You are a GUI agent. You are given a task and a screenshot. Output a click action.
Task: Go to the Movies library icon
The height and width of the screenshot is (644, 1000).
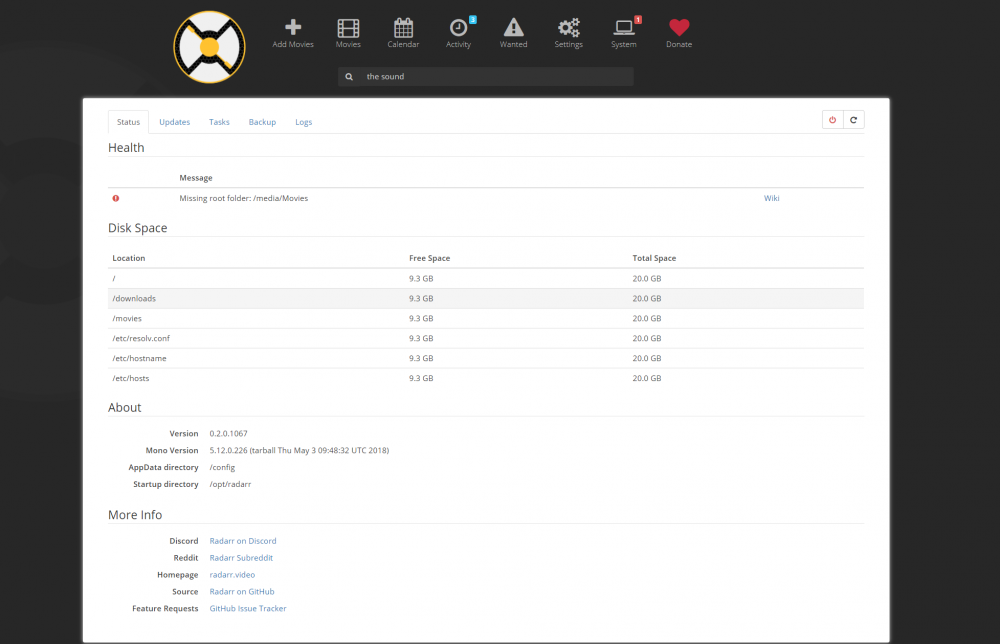[x=348, y=28]
